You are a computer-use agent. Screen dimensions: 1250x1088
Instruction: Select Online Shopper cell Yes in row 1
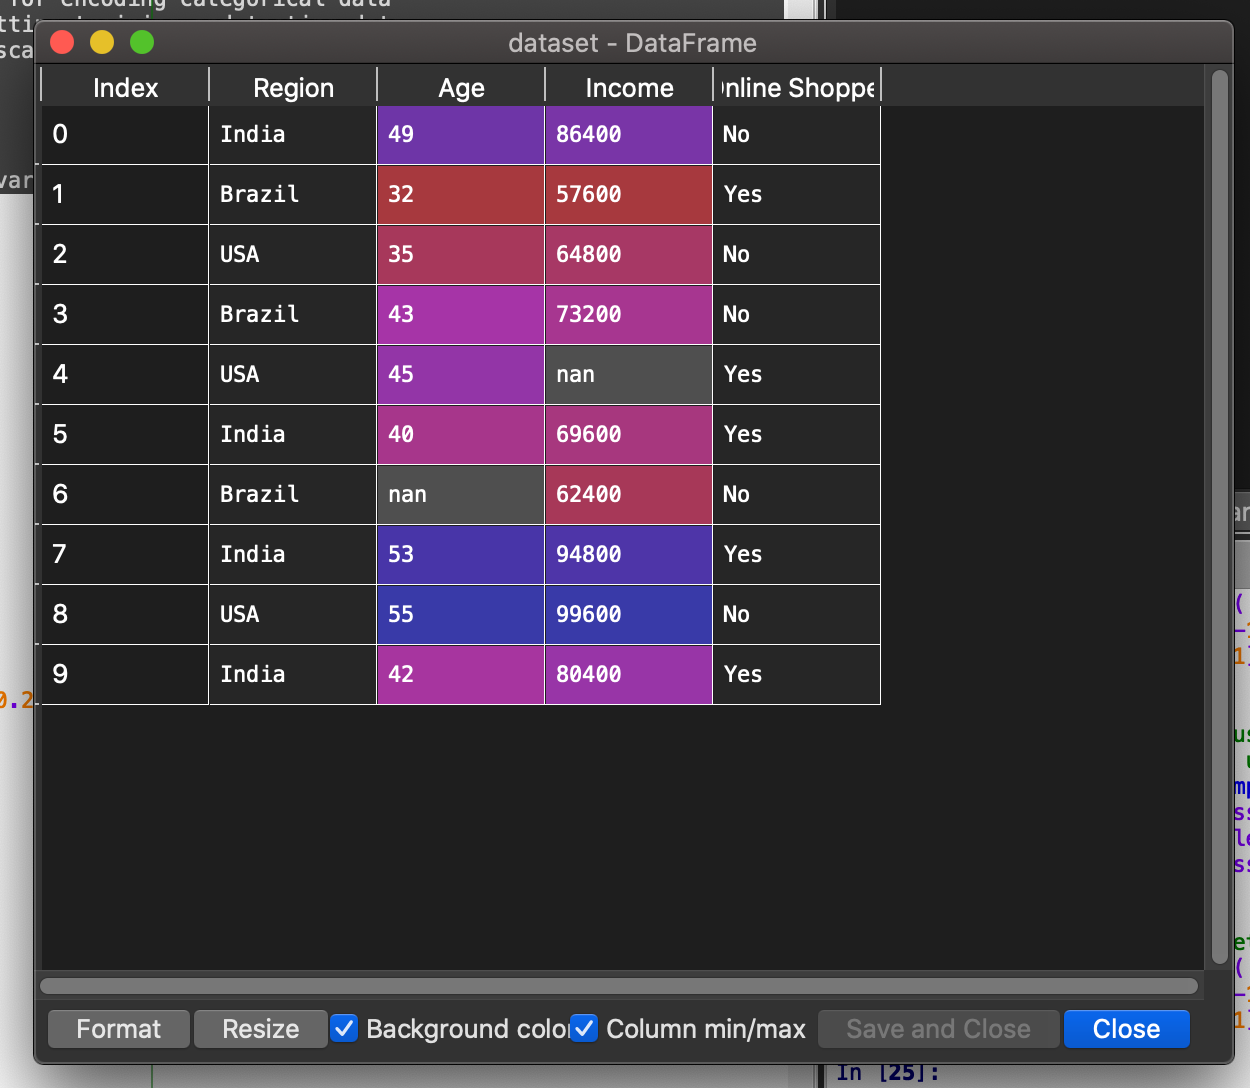click(796, 195)
